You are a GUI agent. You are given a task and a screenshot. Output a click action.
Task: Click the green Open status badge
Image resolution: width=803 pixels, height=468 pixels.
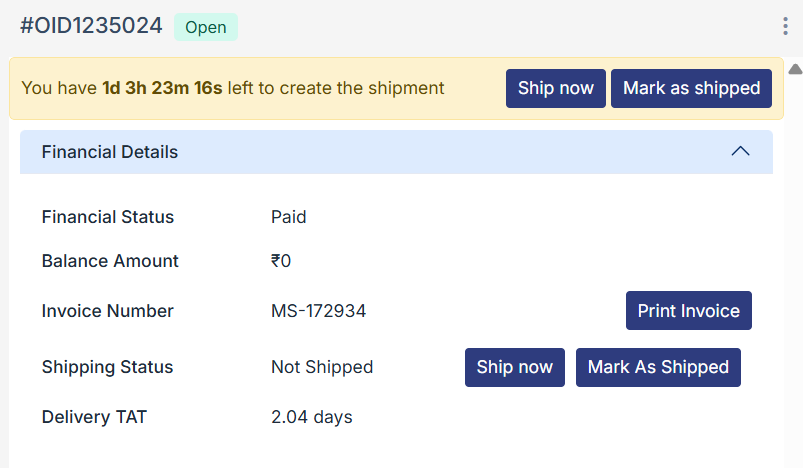click(x=206, y=27)
